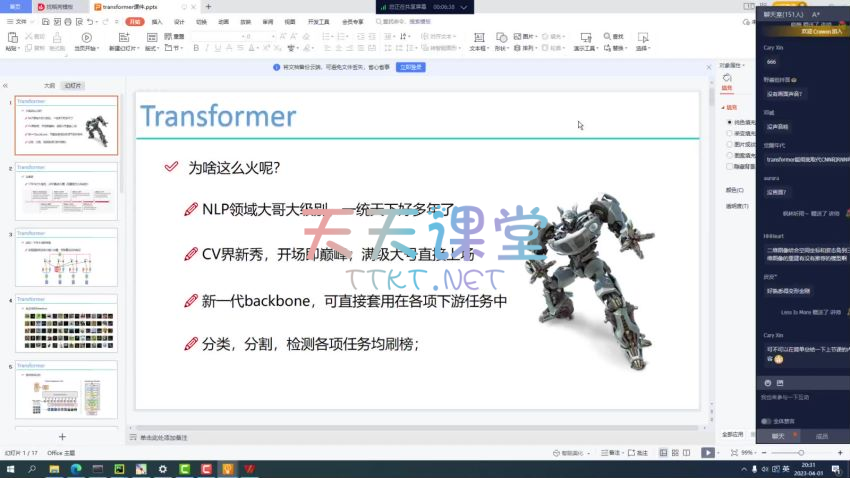Select the picture fill radio option
This screenshot has width=850, height=478.
[729, 144]
